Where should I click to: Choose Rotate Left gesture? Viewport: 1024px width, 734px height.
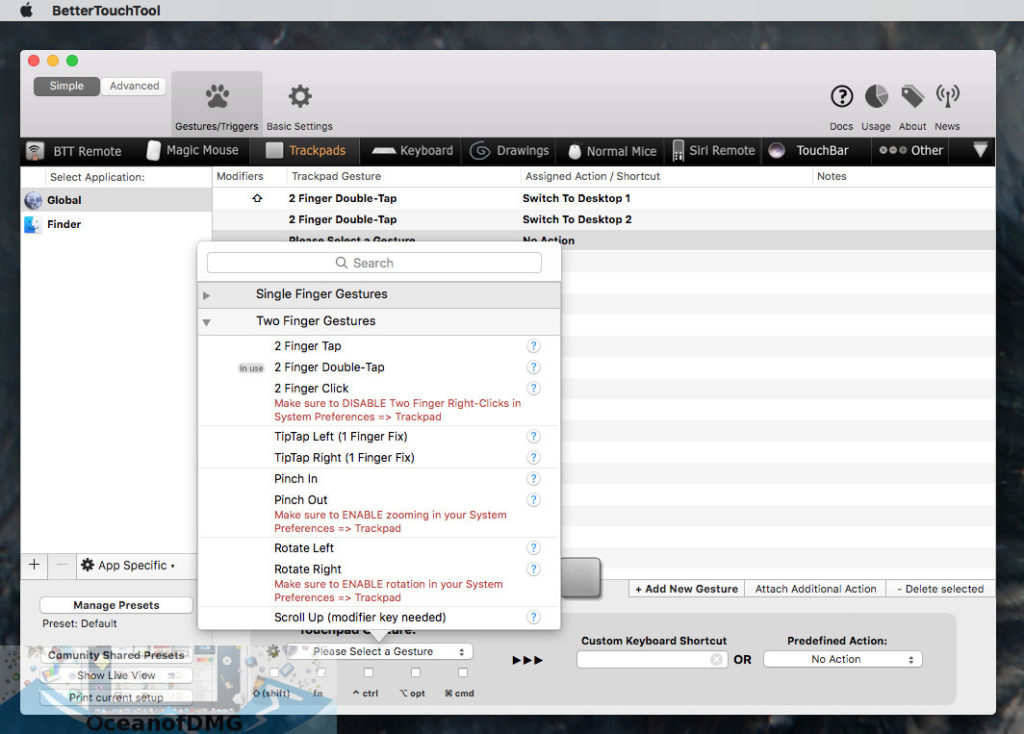click(x=304, y=548)
